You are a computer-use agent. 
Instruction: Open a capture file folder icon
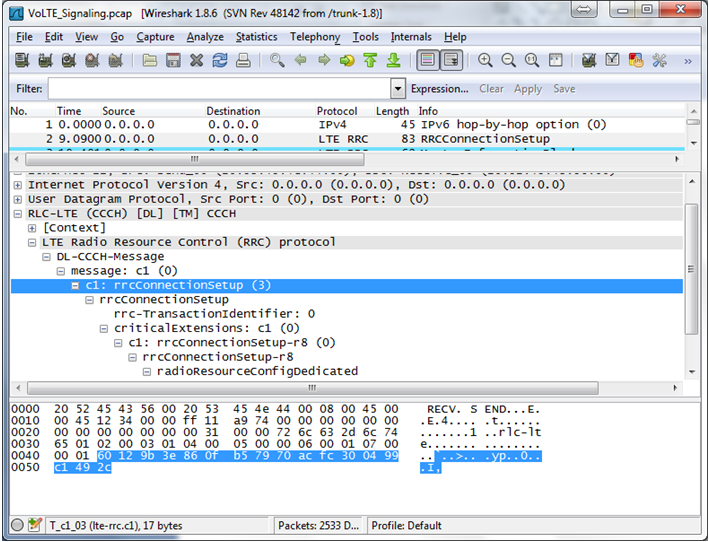point(150,60)
